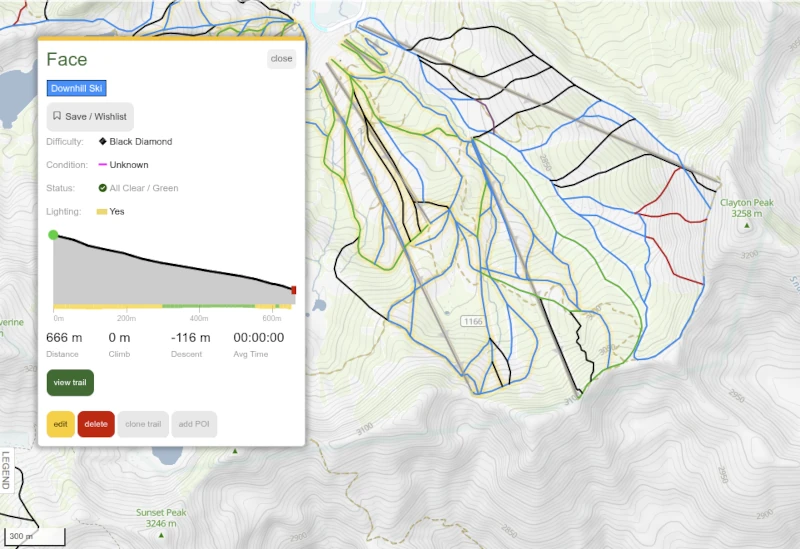This screenshot has height=549, width=800.
Task: Expand the LEGEND side tab
Action: coord(6,470)
